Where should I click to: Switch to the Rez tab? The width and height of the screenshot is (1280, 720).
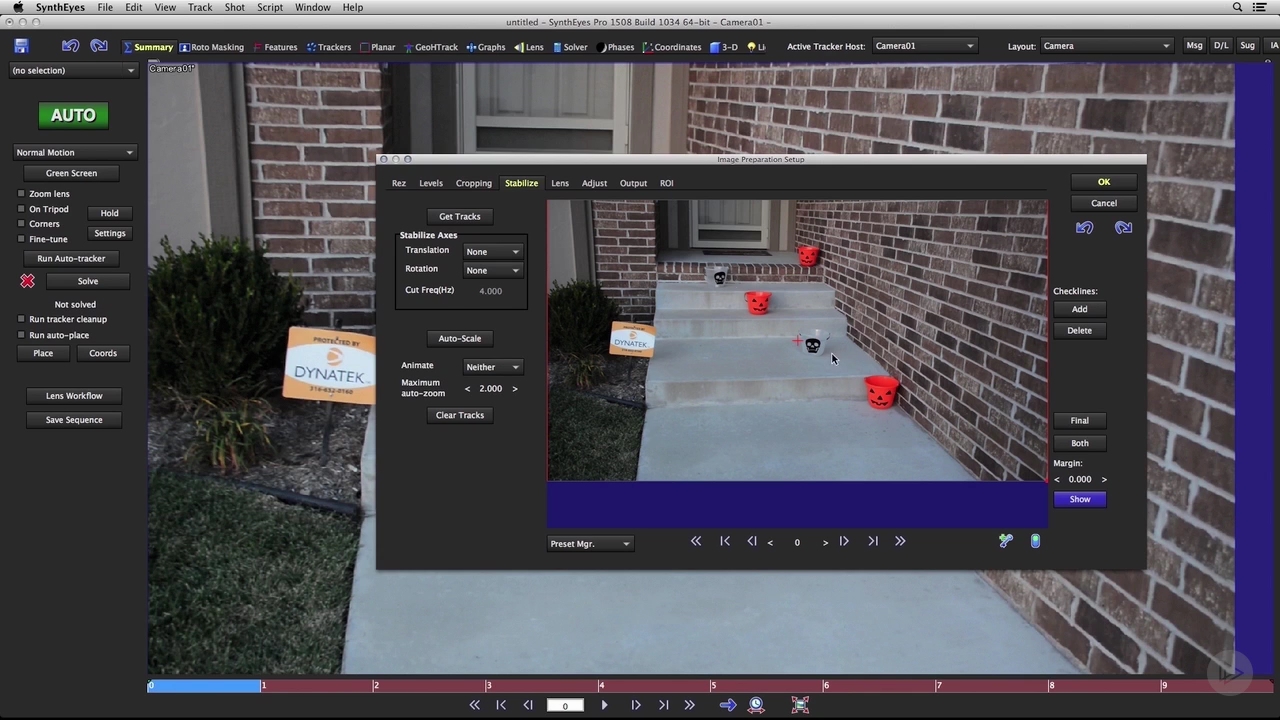point(399,184)
